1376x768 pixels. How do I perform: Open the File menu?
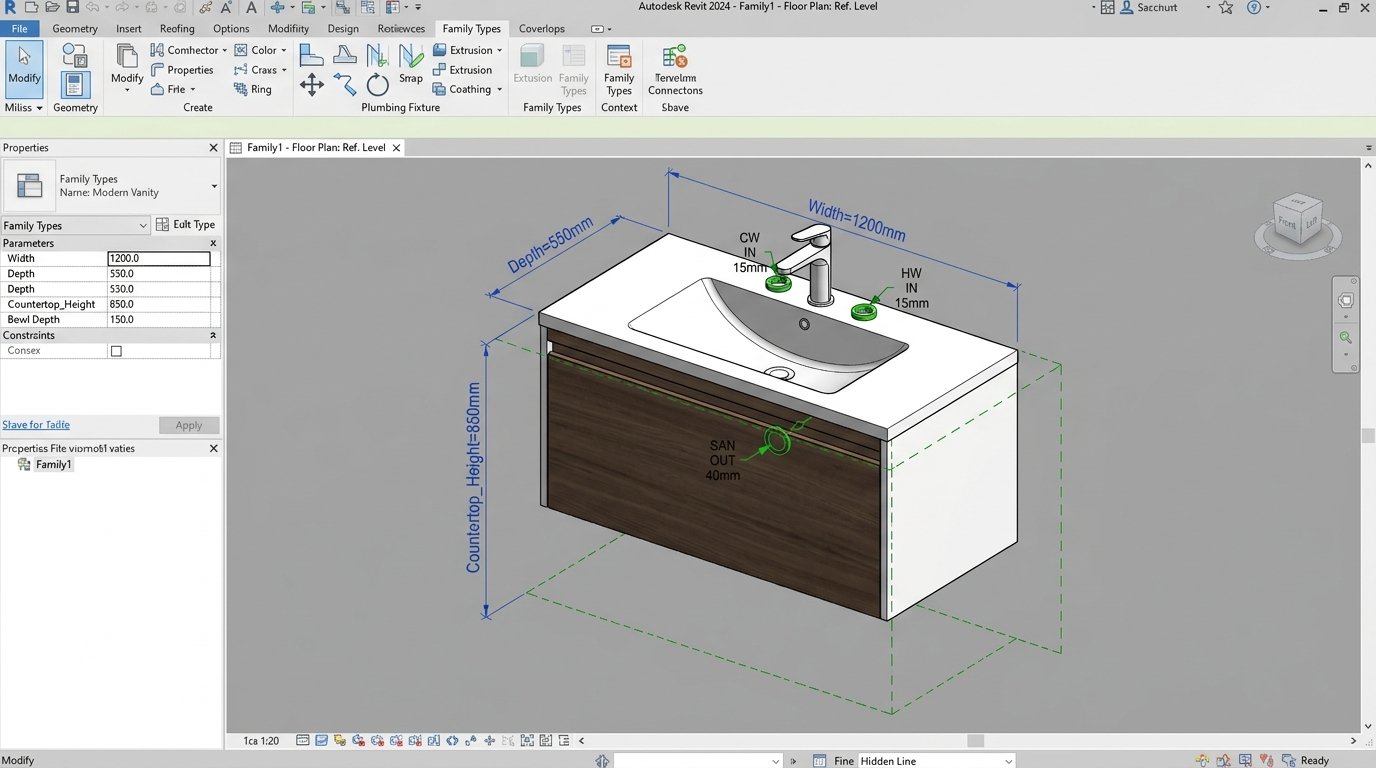pyautogui.click(x=20, y=29)
